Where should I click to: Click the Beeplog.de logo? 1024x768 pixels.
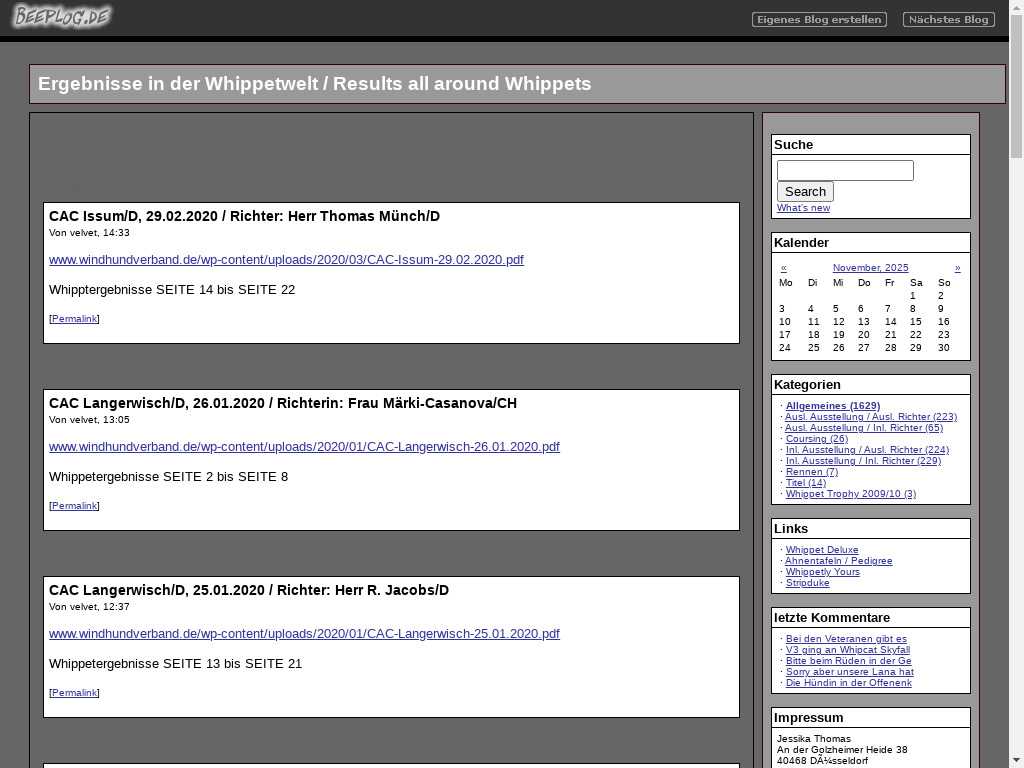(x=62, y=17)
